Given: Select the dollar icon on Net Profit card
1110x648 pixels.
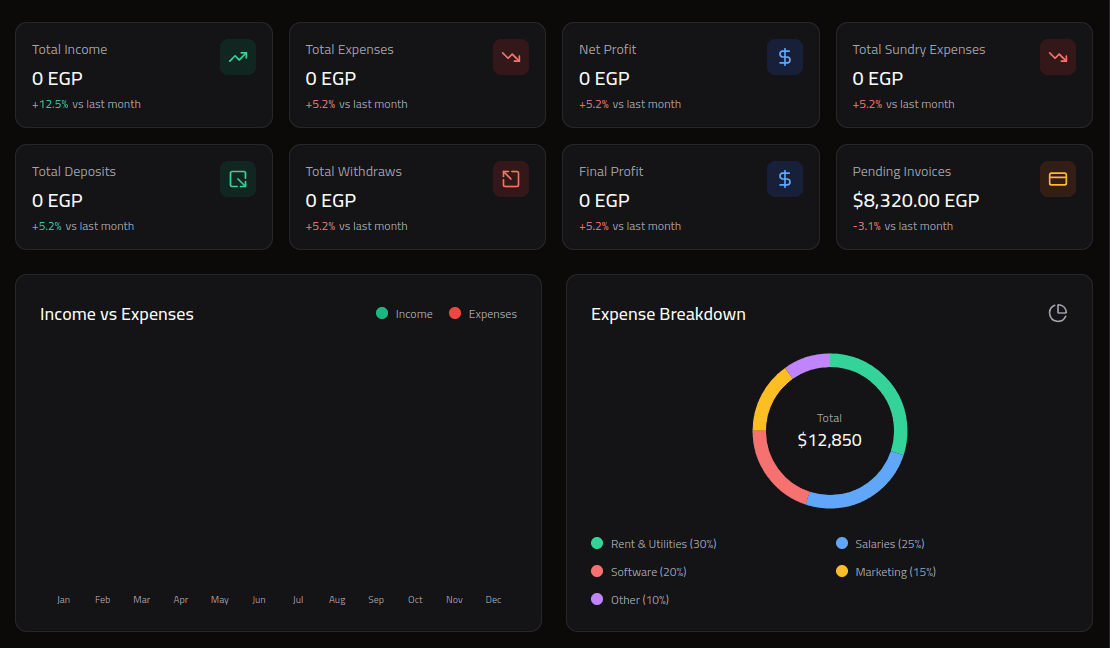Looking at the screenshot, I should (785, 57).
